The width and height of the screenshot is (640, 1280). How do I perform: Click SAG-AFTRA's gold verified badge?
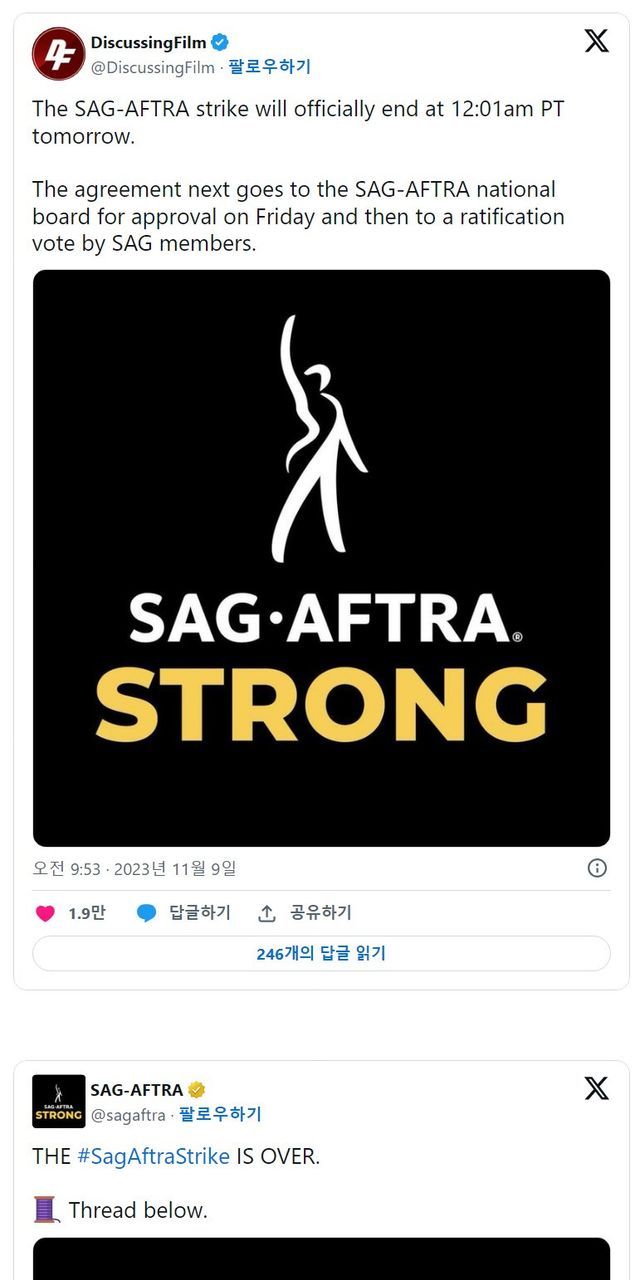pos(197,1090)
